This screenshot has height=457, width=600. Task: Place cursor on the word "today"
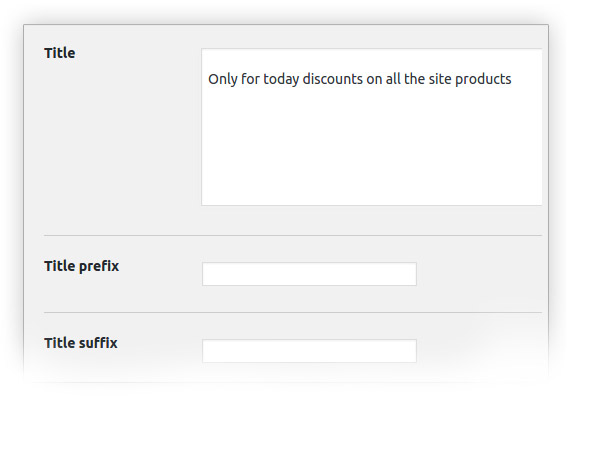(x=281, y=80)
